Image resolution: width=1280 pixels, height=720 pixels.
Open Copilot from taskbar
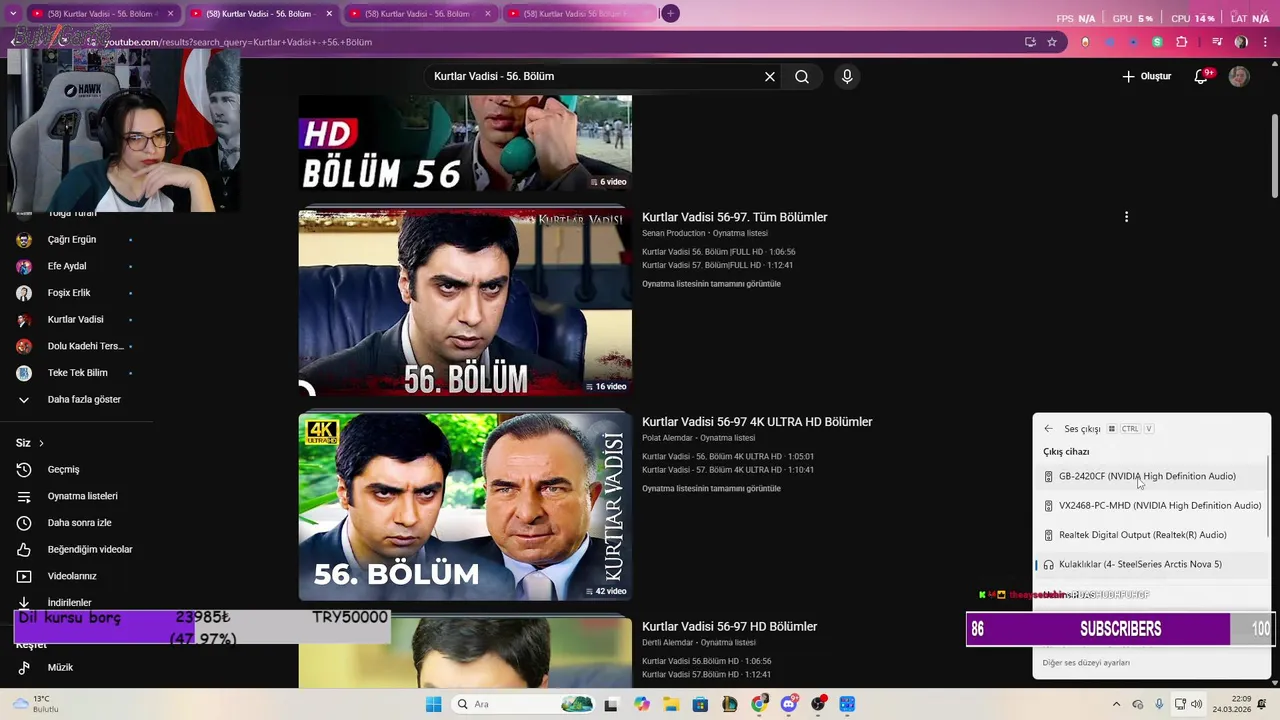point(641,704)
